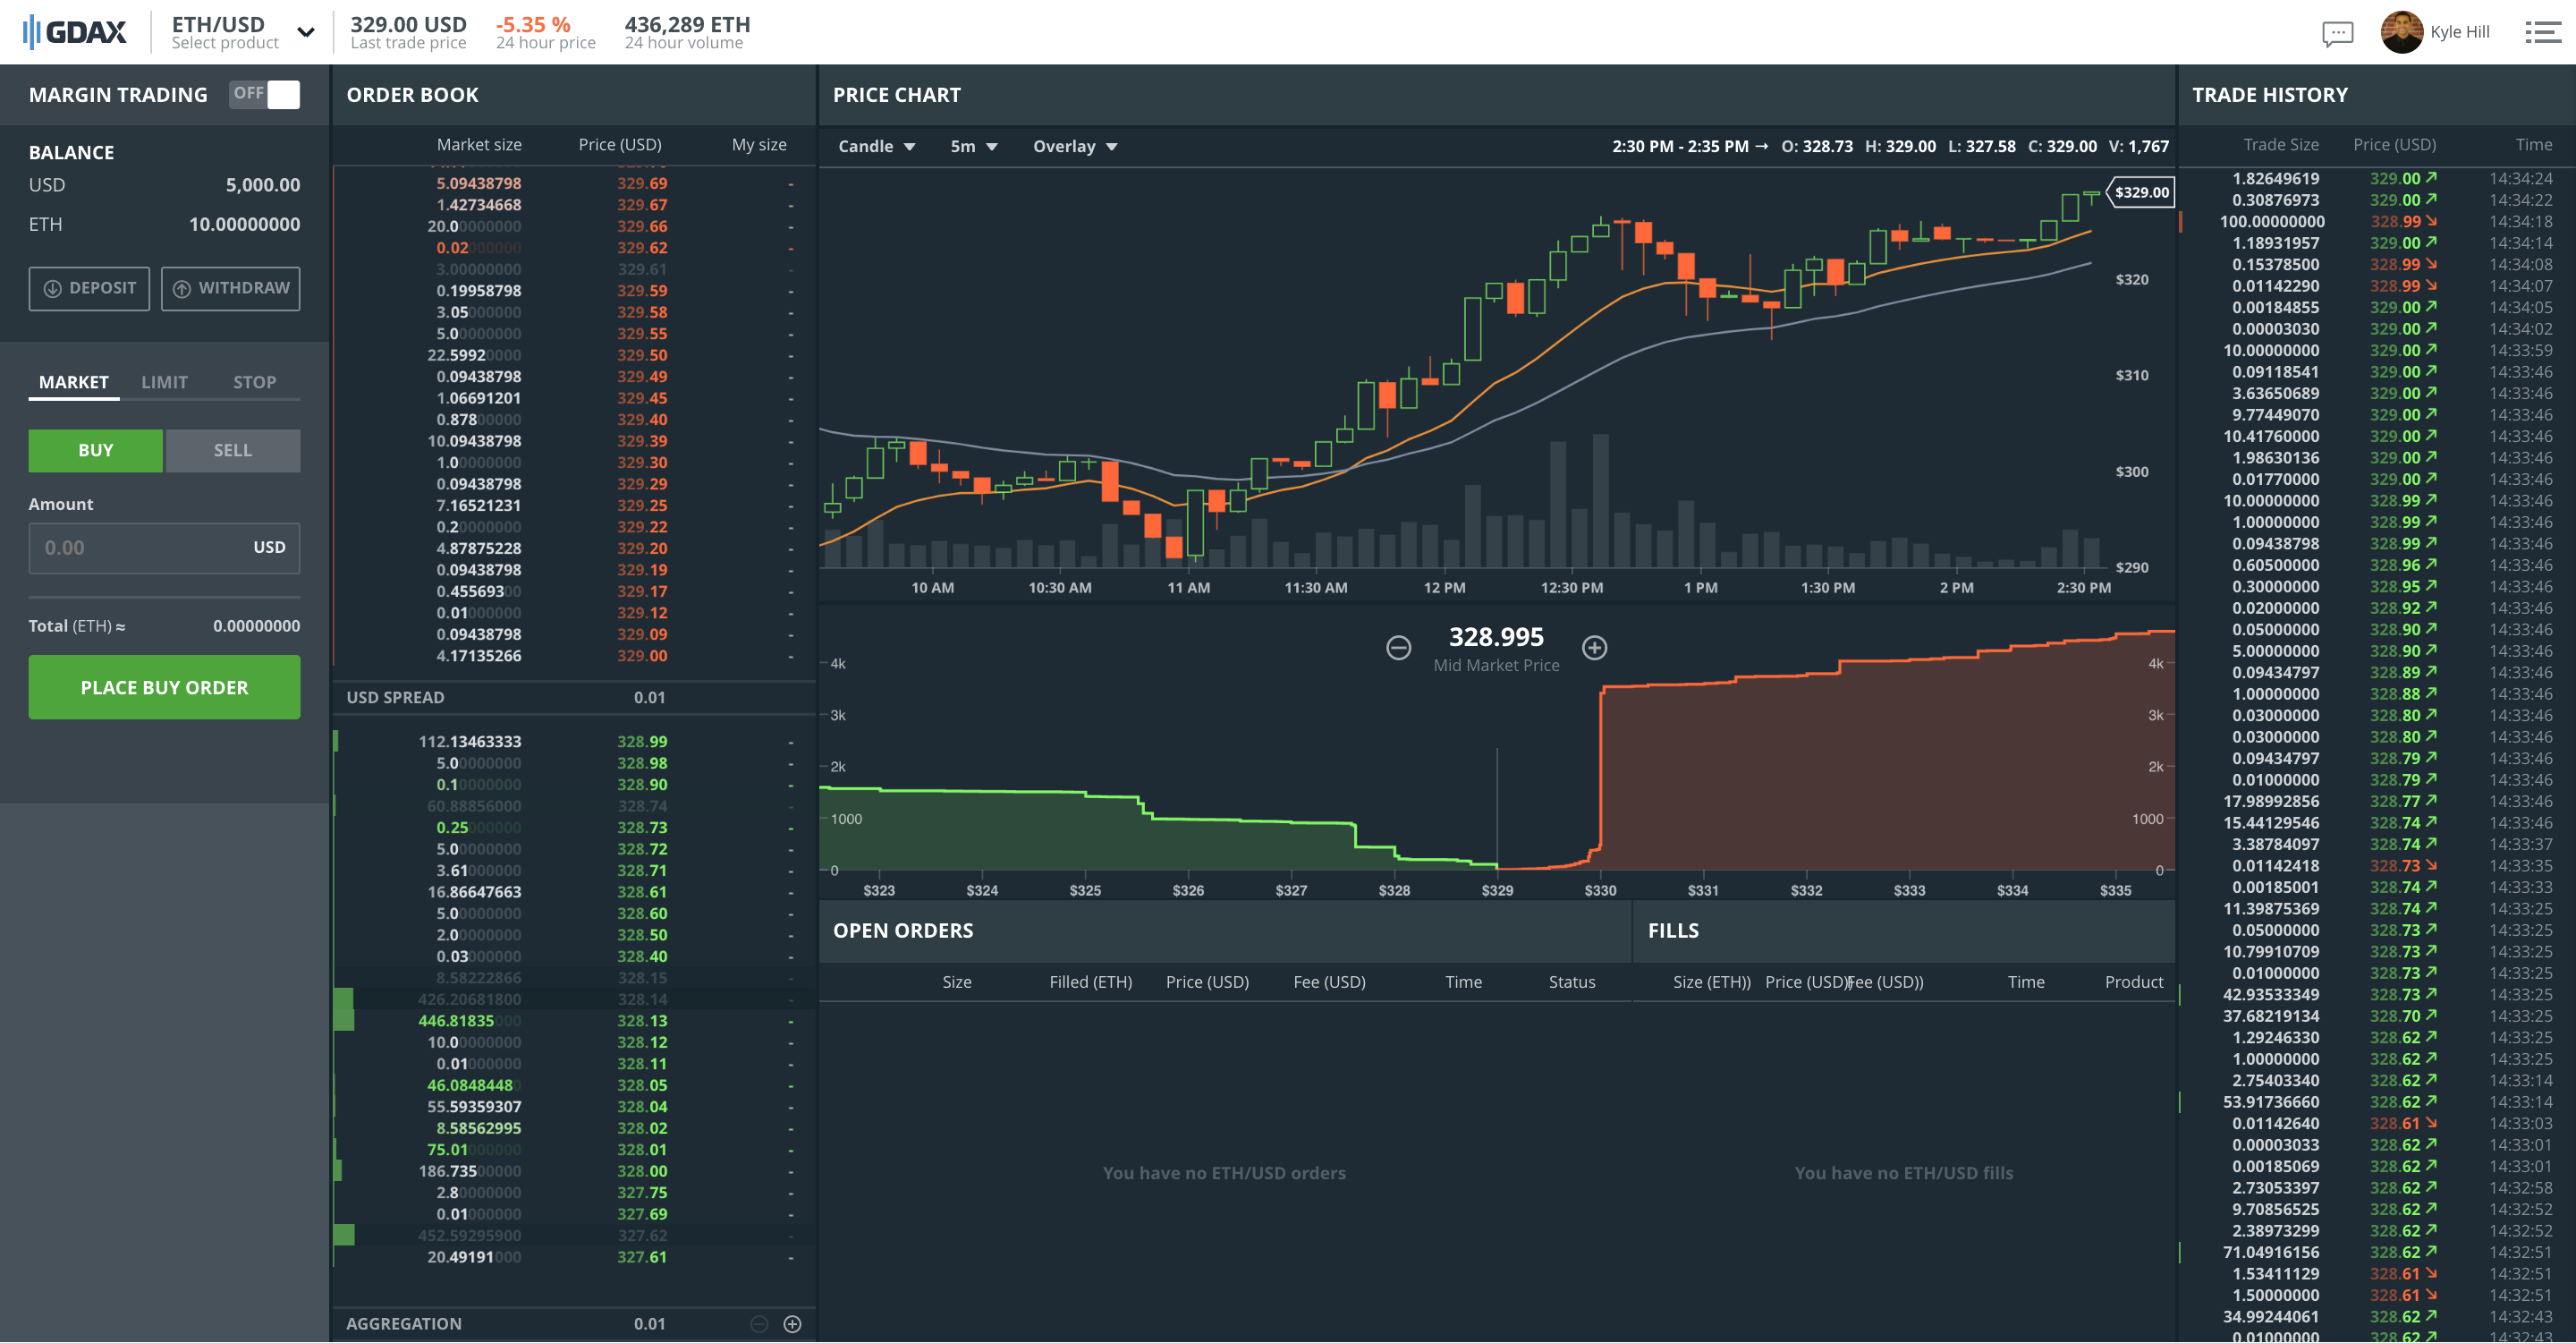Switch to the LIMIT order type tab
The width and height of the screenshot is (2576, 1343).
pyautogui.click(x=164, y=380)
